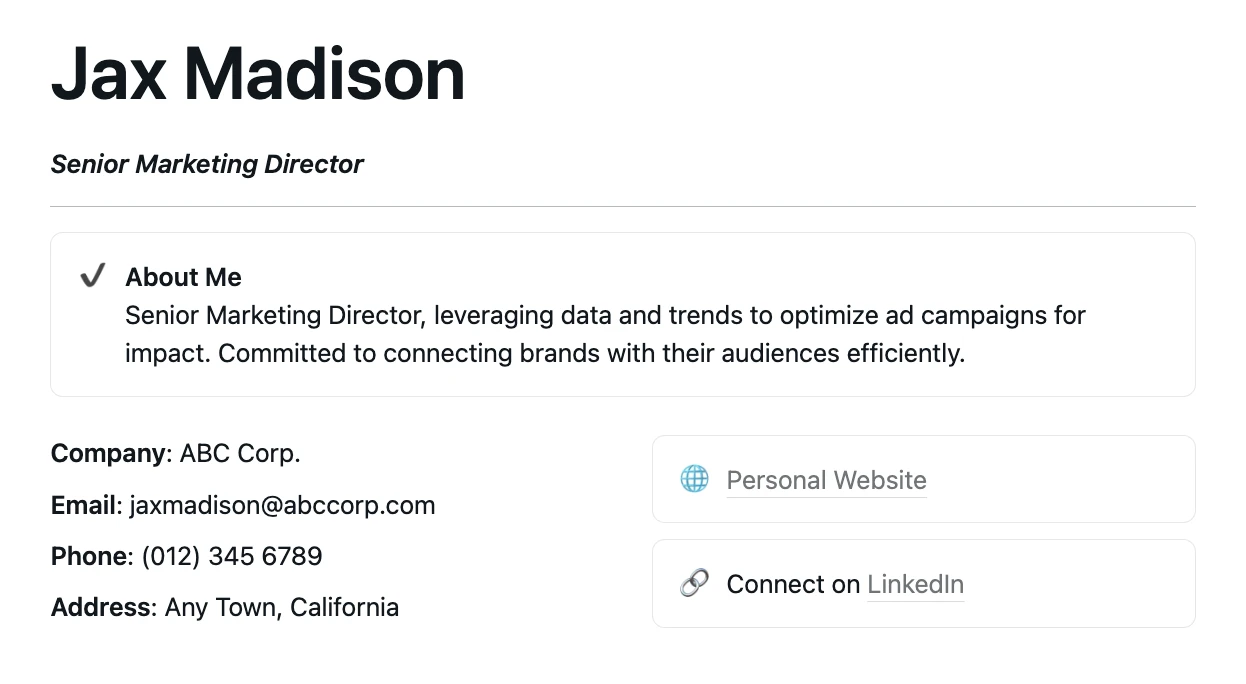
Task: Open the Personal Website link
Action: 826,480
